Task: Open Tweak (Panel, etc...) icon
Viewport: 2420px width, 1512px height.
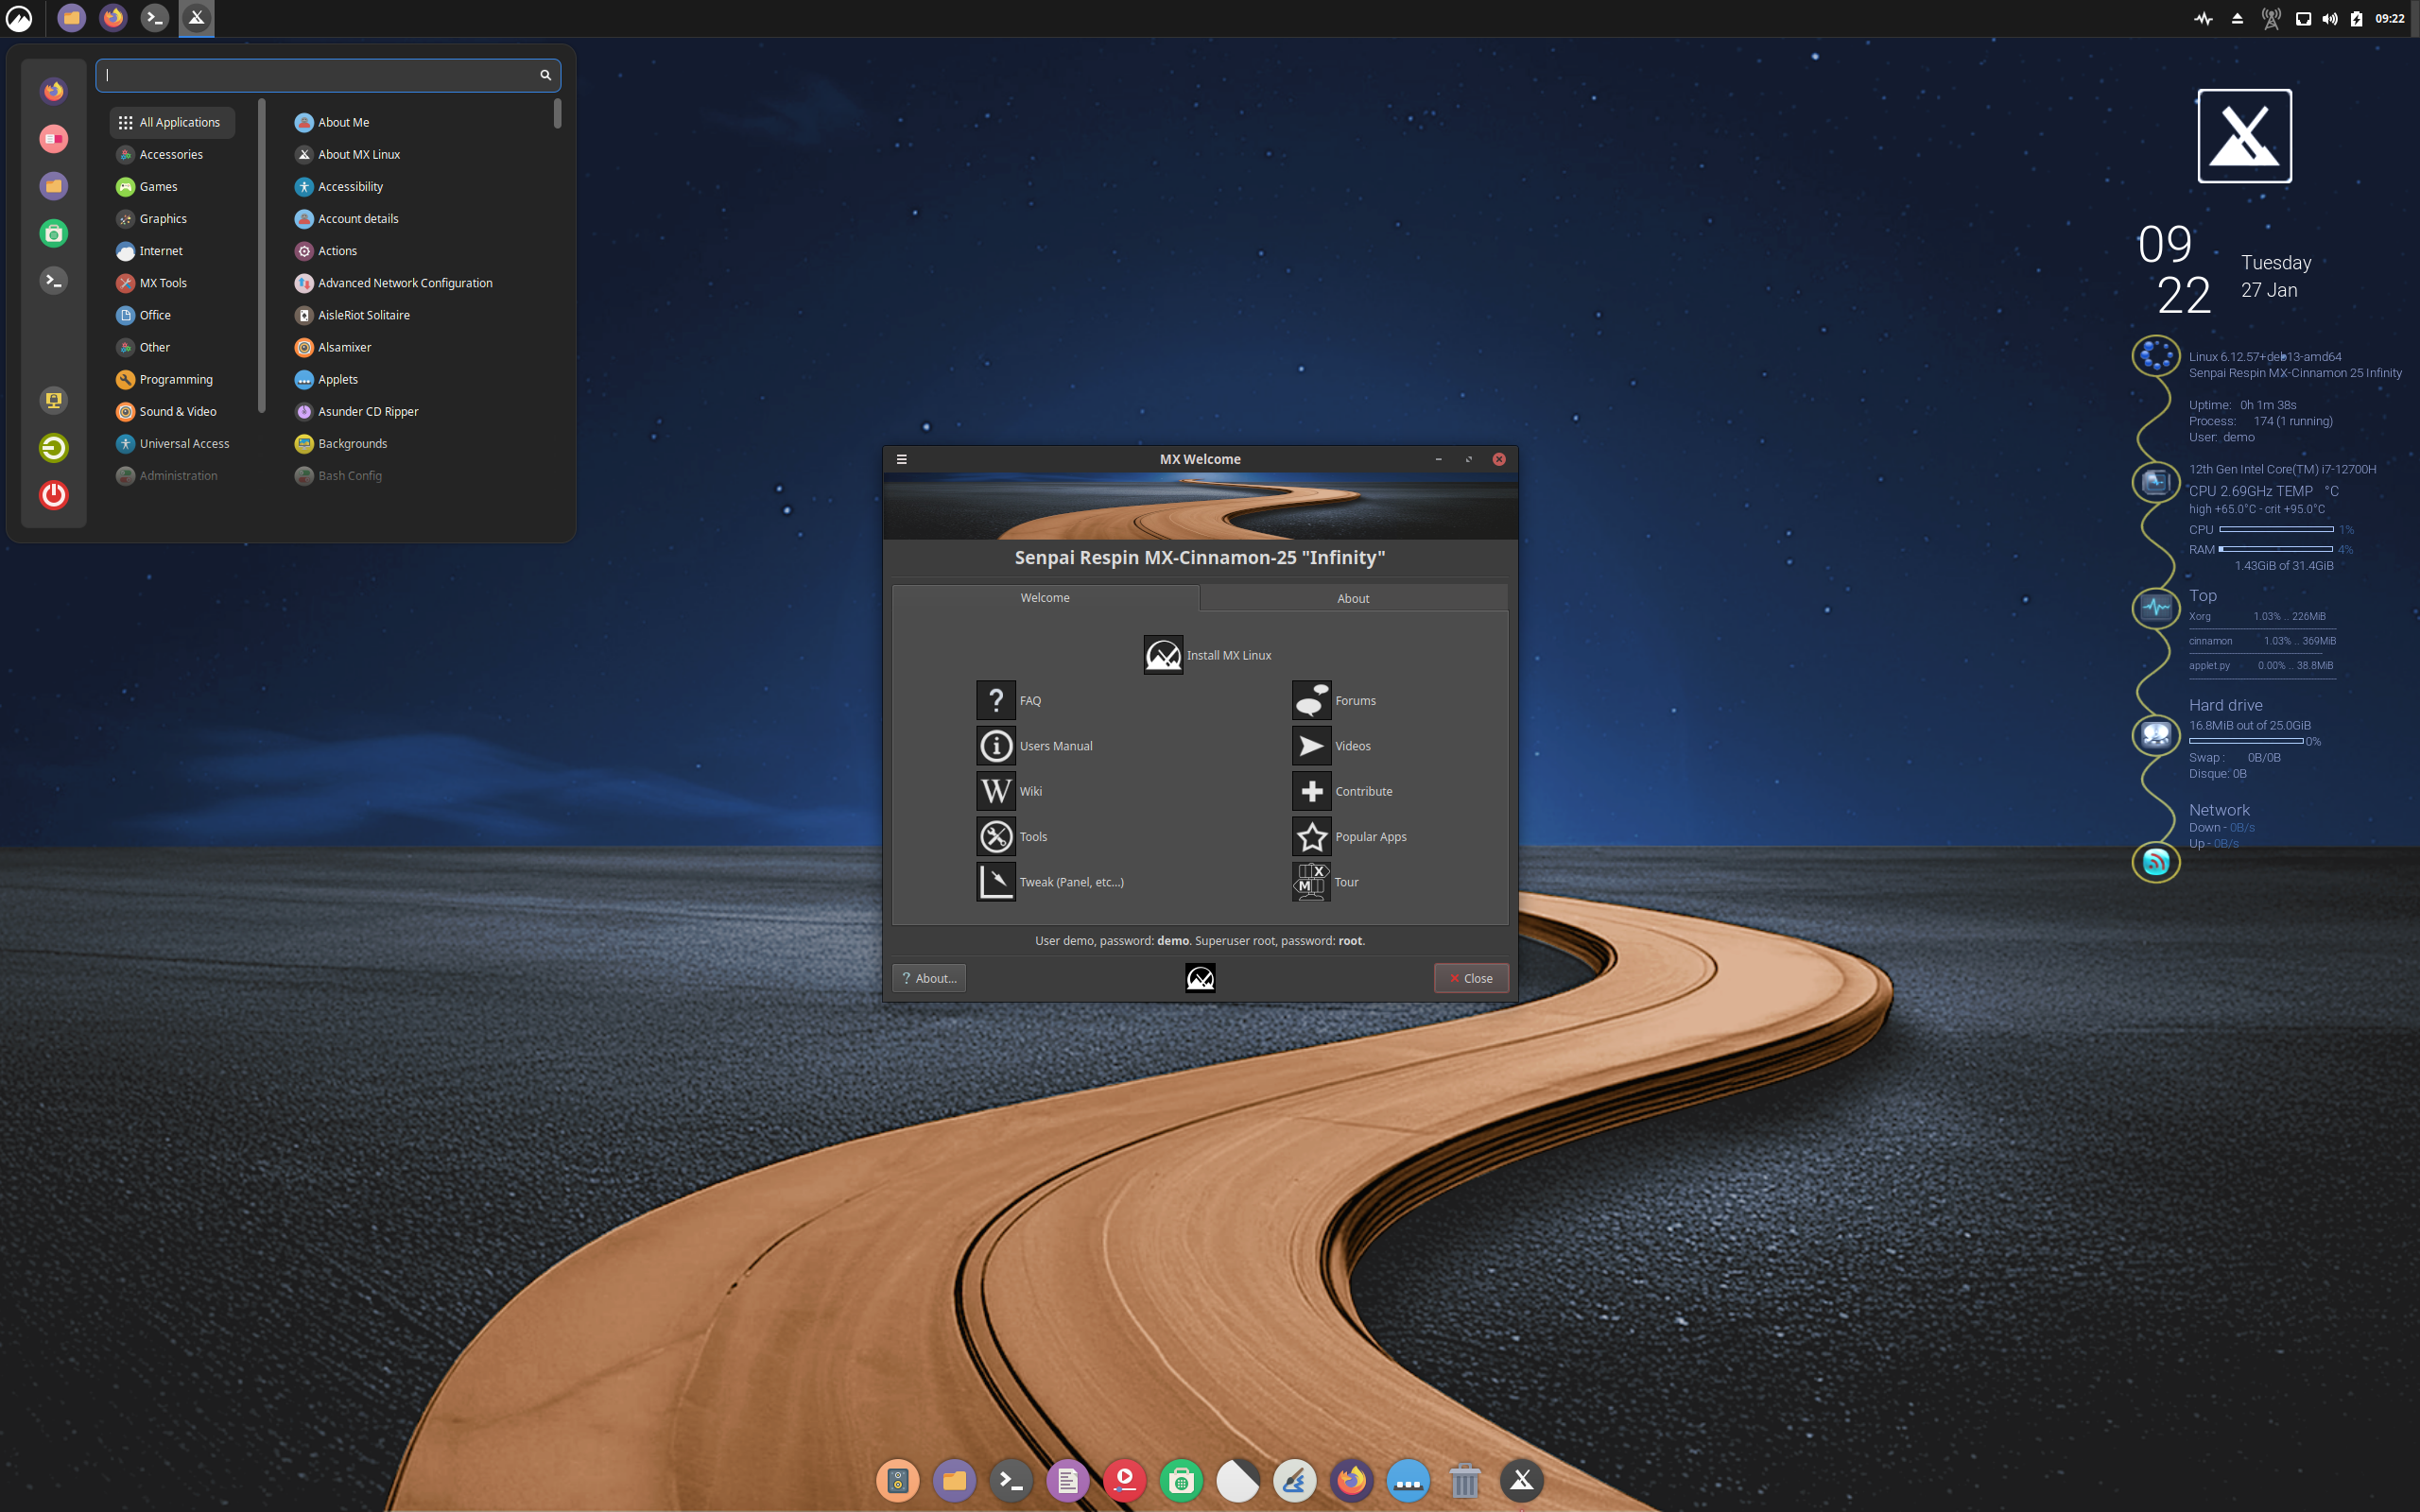Action: pos(996,882)
